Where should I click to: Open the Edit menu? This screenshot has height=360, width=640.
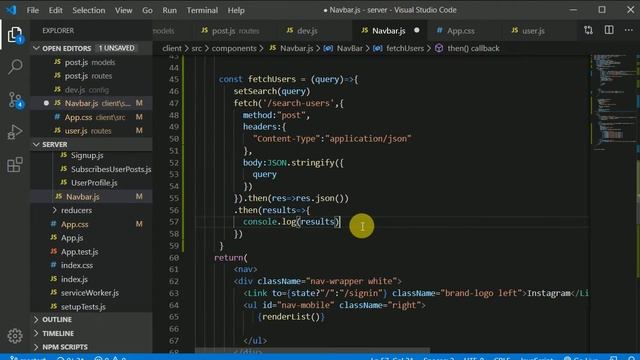[56, 10]
